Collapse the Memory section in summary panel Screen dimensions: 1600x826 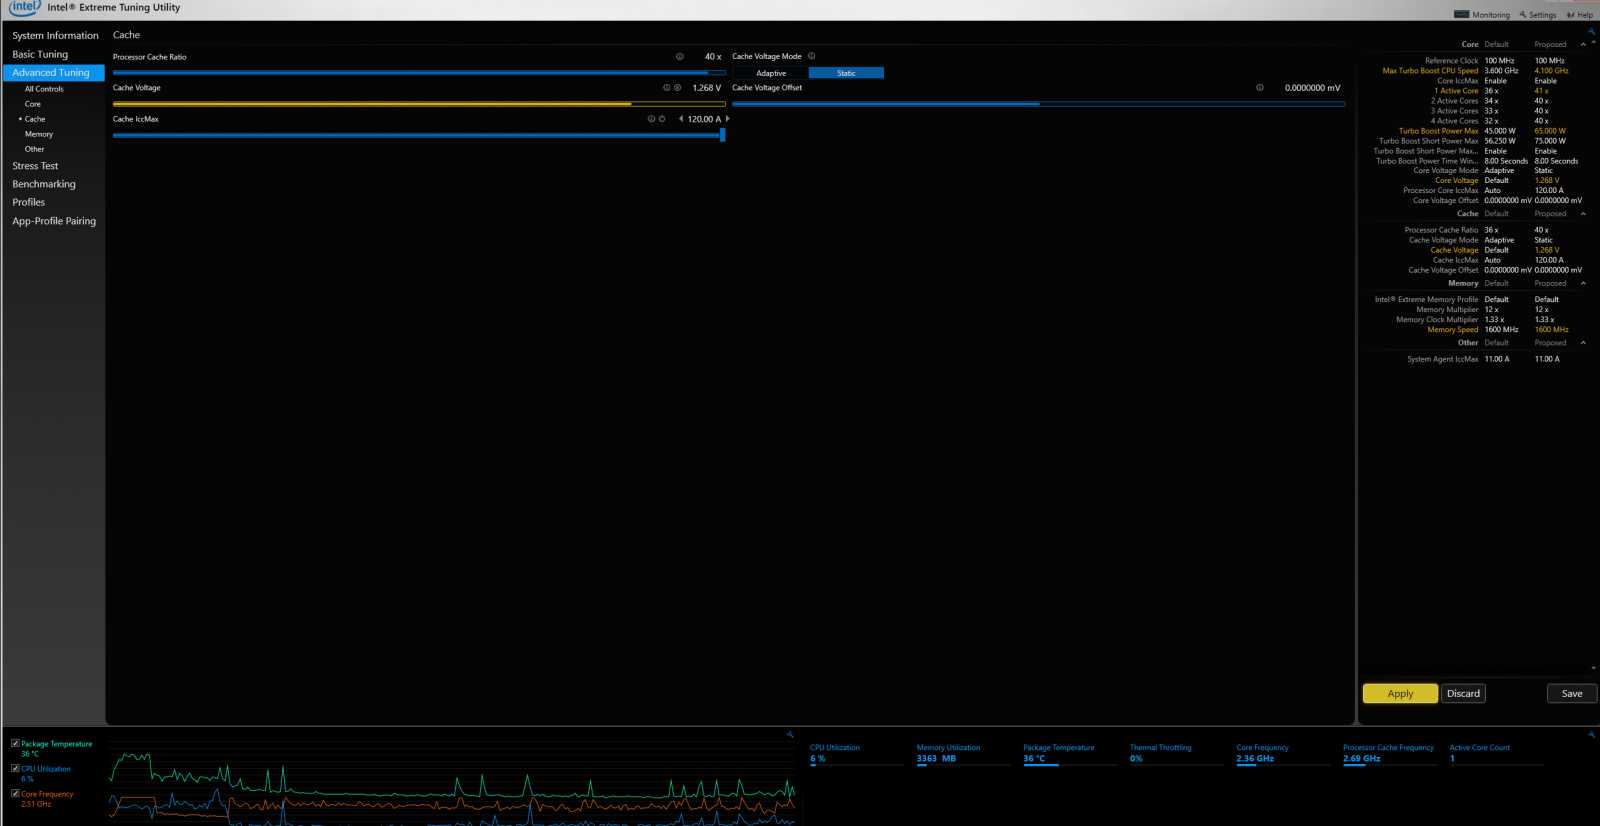1583,283
